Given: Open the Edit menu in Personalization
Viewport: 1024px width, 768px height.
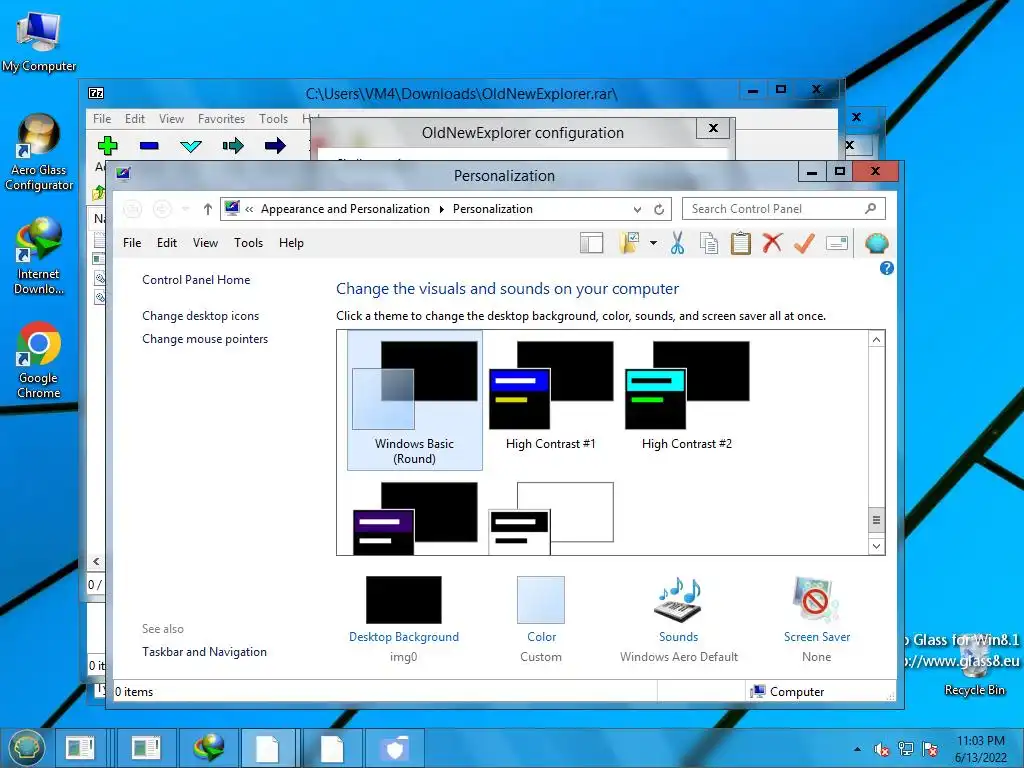Looking at the screenshot, I should (x=167, y=243).
